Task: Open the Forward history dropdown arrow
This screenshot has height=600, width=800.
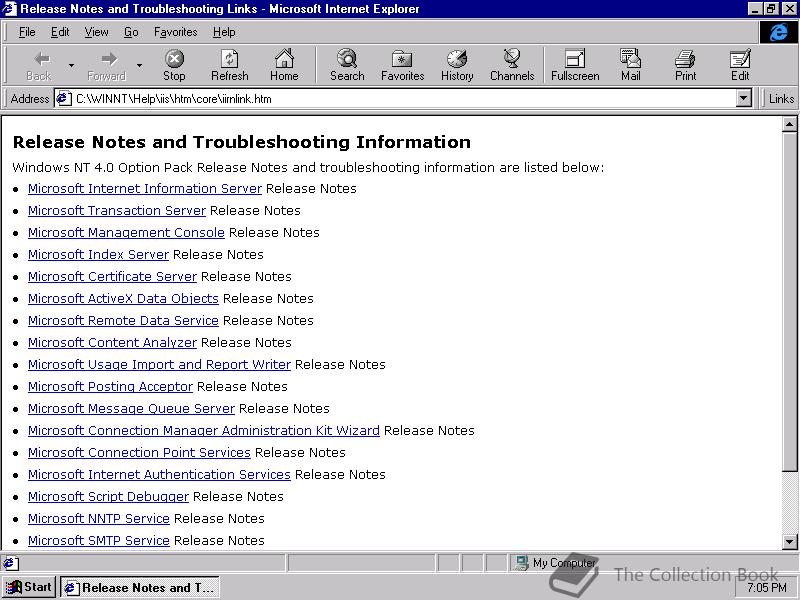Action: point(139,65)
